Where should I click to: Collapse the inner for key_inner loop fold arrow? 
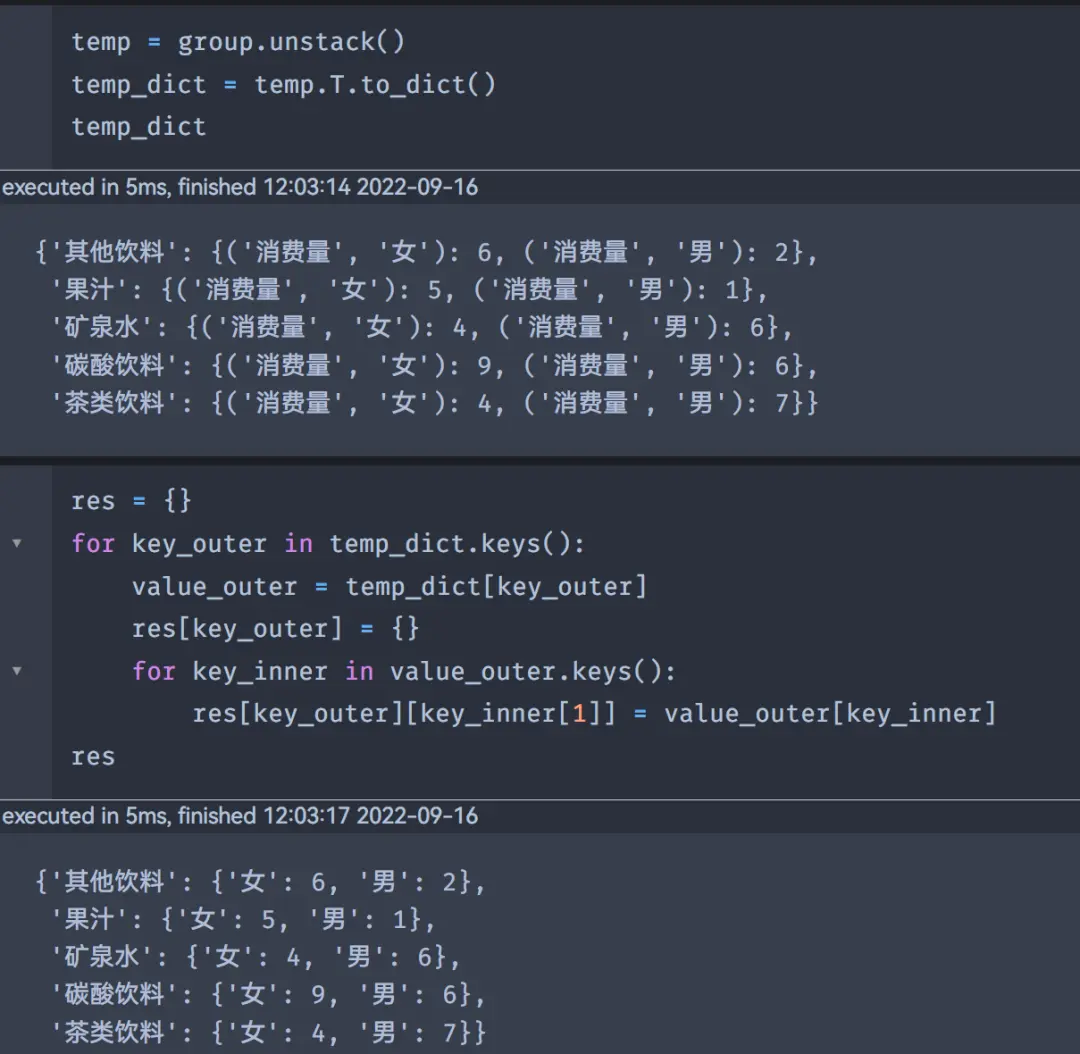click(17, 671)
